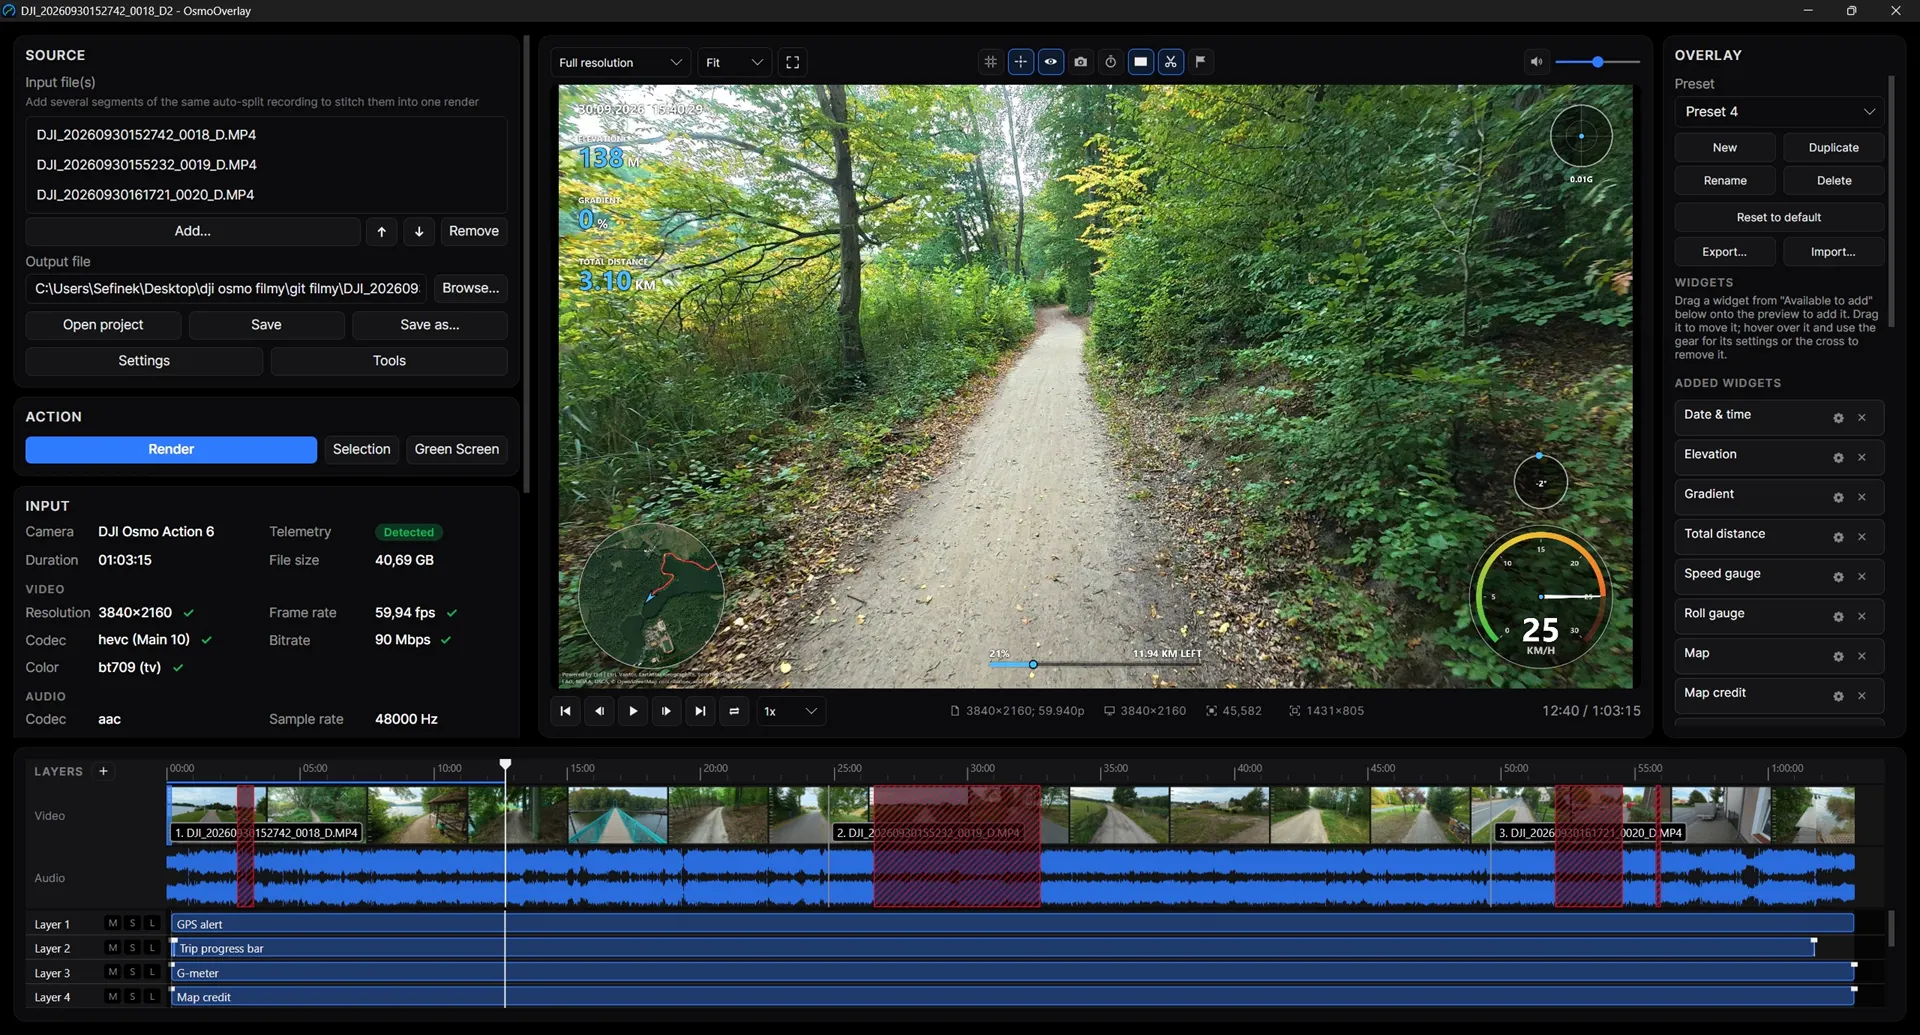This screenshot has height=1035, width=1920.
Task: Toggle the grid overlay icon
Action: click(990, 62)
